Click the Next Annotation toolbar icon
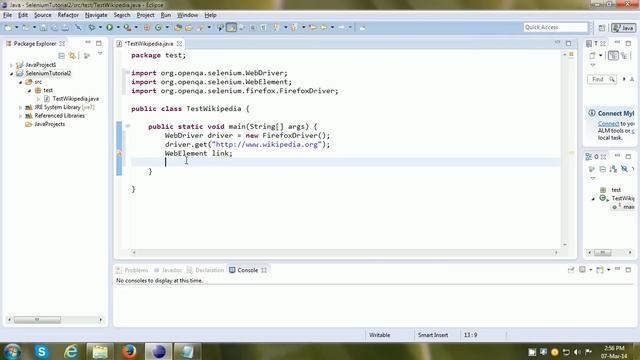Viewport: 640px width, 360px height. pos(276,27)
